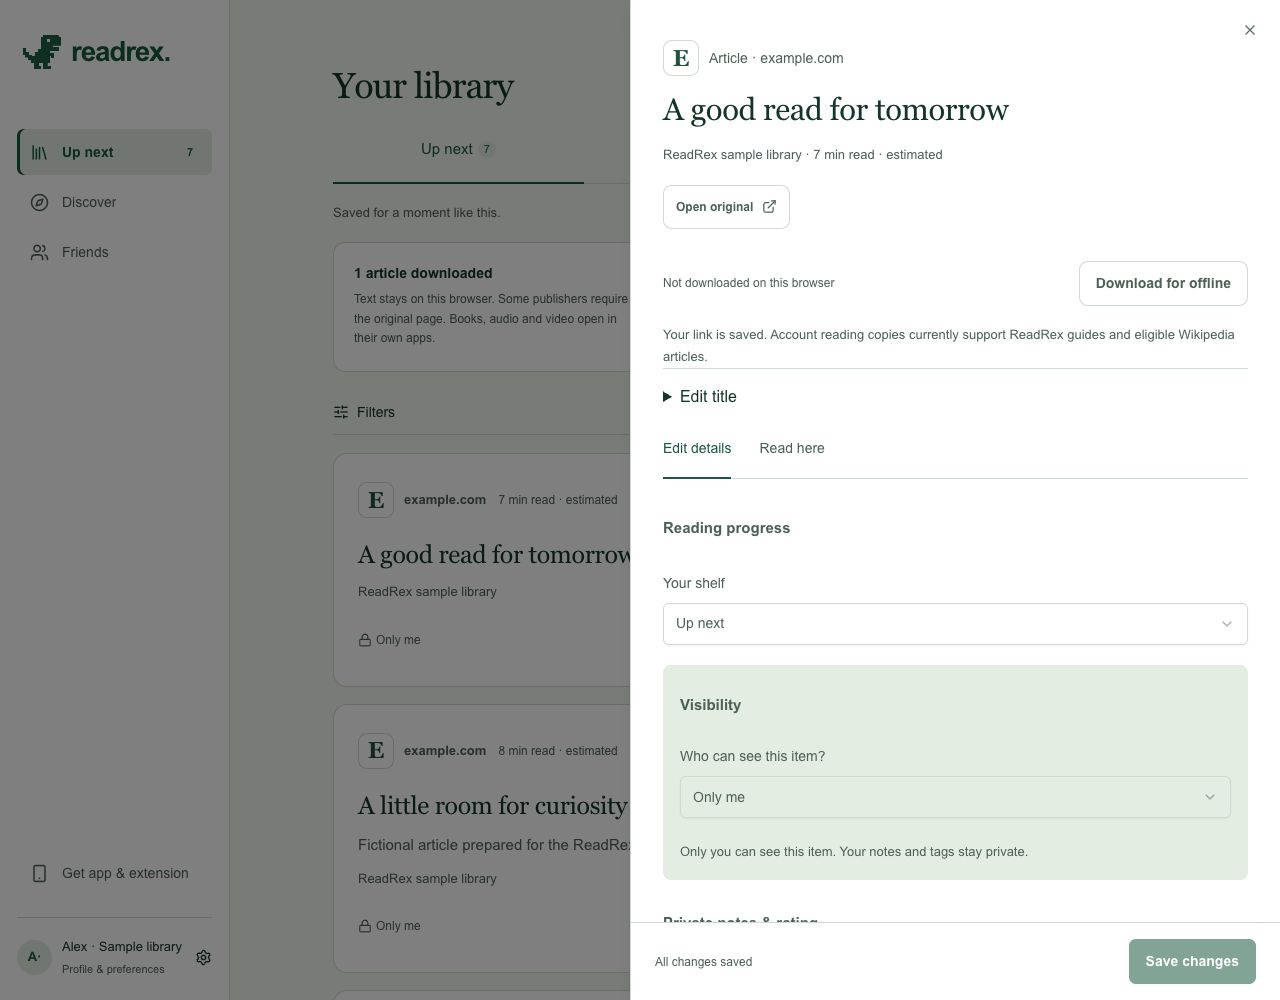Click 'Reading progress' section heading

click(x=727, y=528)
